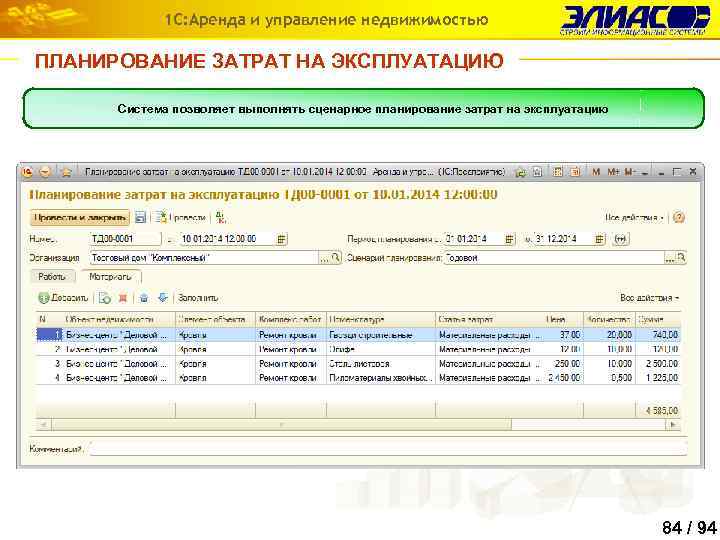
Task: Open calendar picker for period end 31.12.2014
Action: (x=599, y=239)
